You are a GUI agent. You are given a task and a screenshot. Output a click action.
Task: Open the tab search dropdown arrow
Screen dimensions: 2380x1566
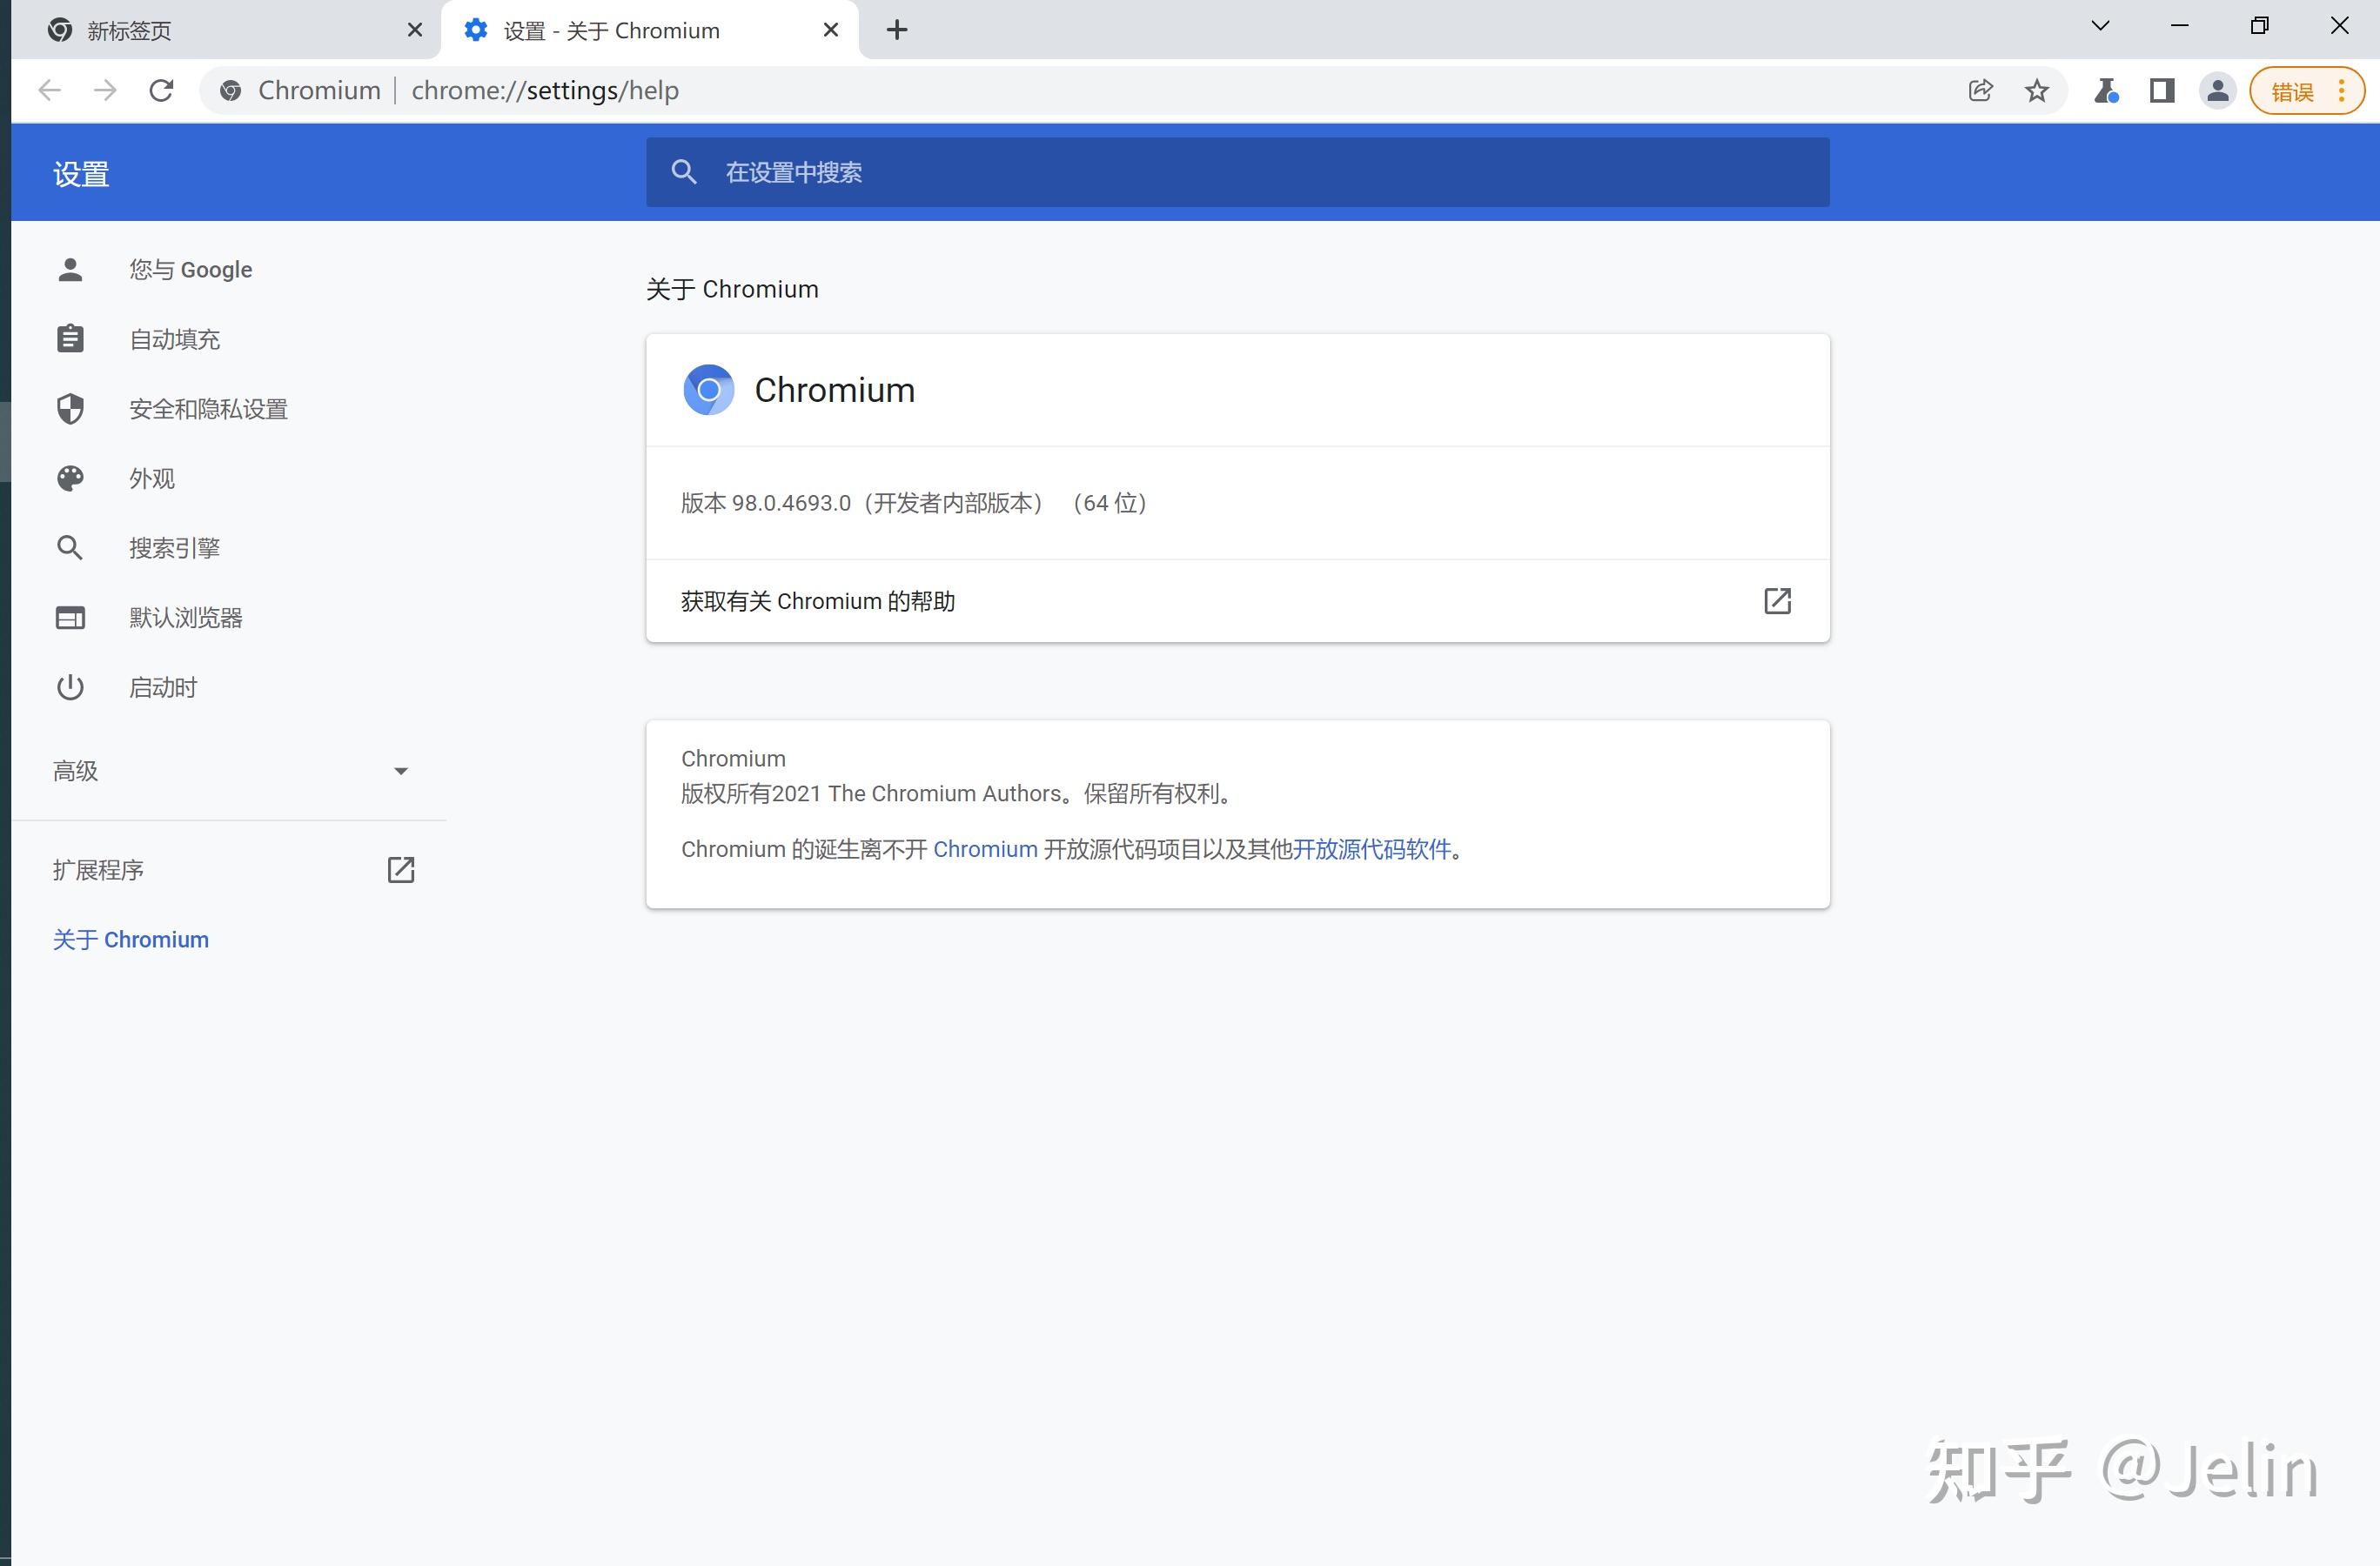pyautogui.click(x=2099, y=25)
